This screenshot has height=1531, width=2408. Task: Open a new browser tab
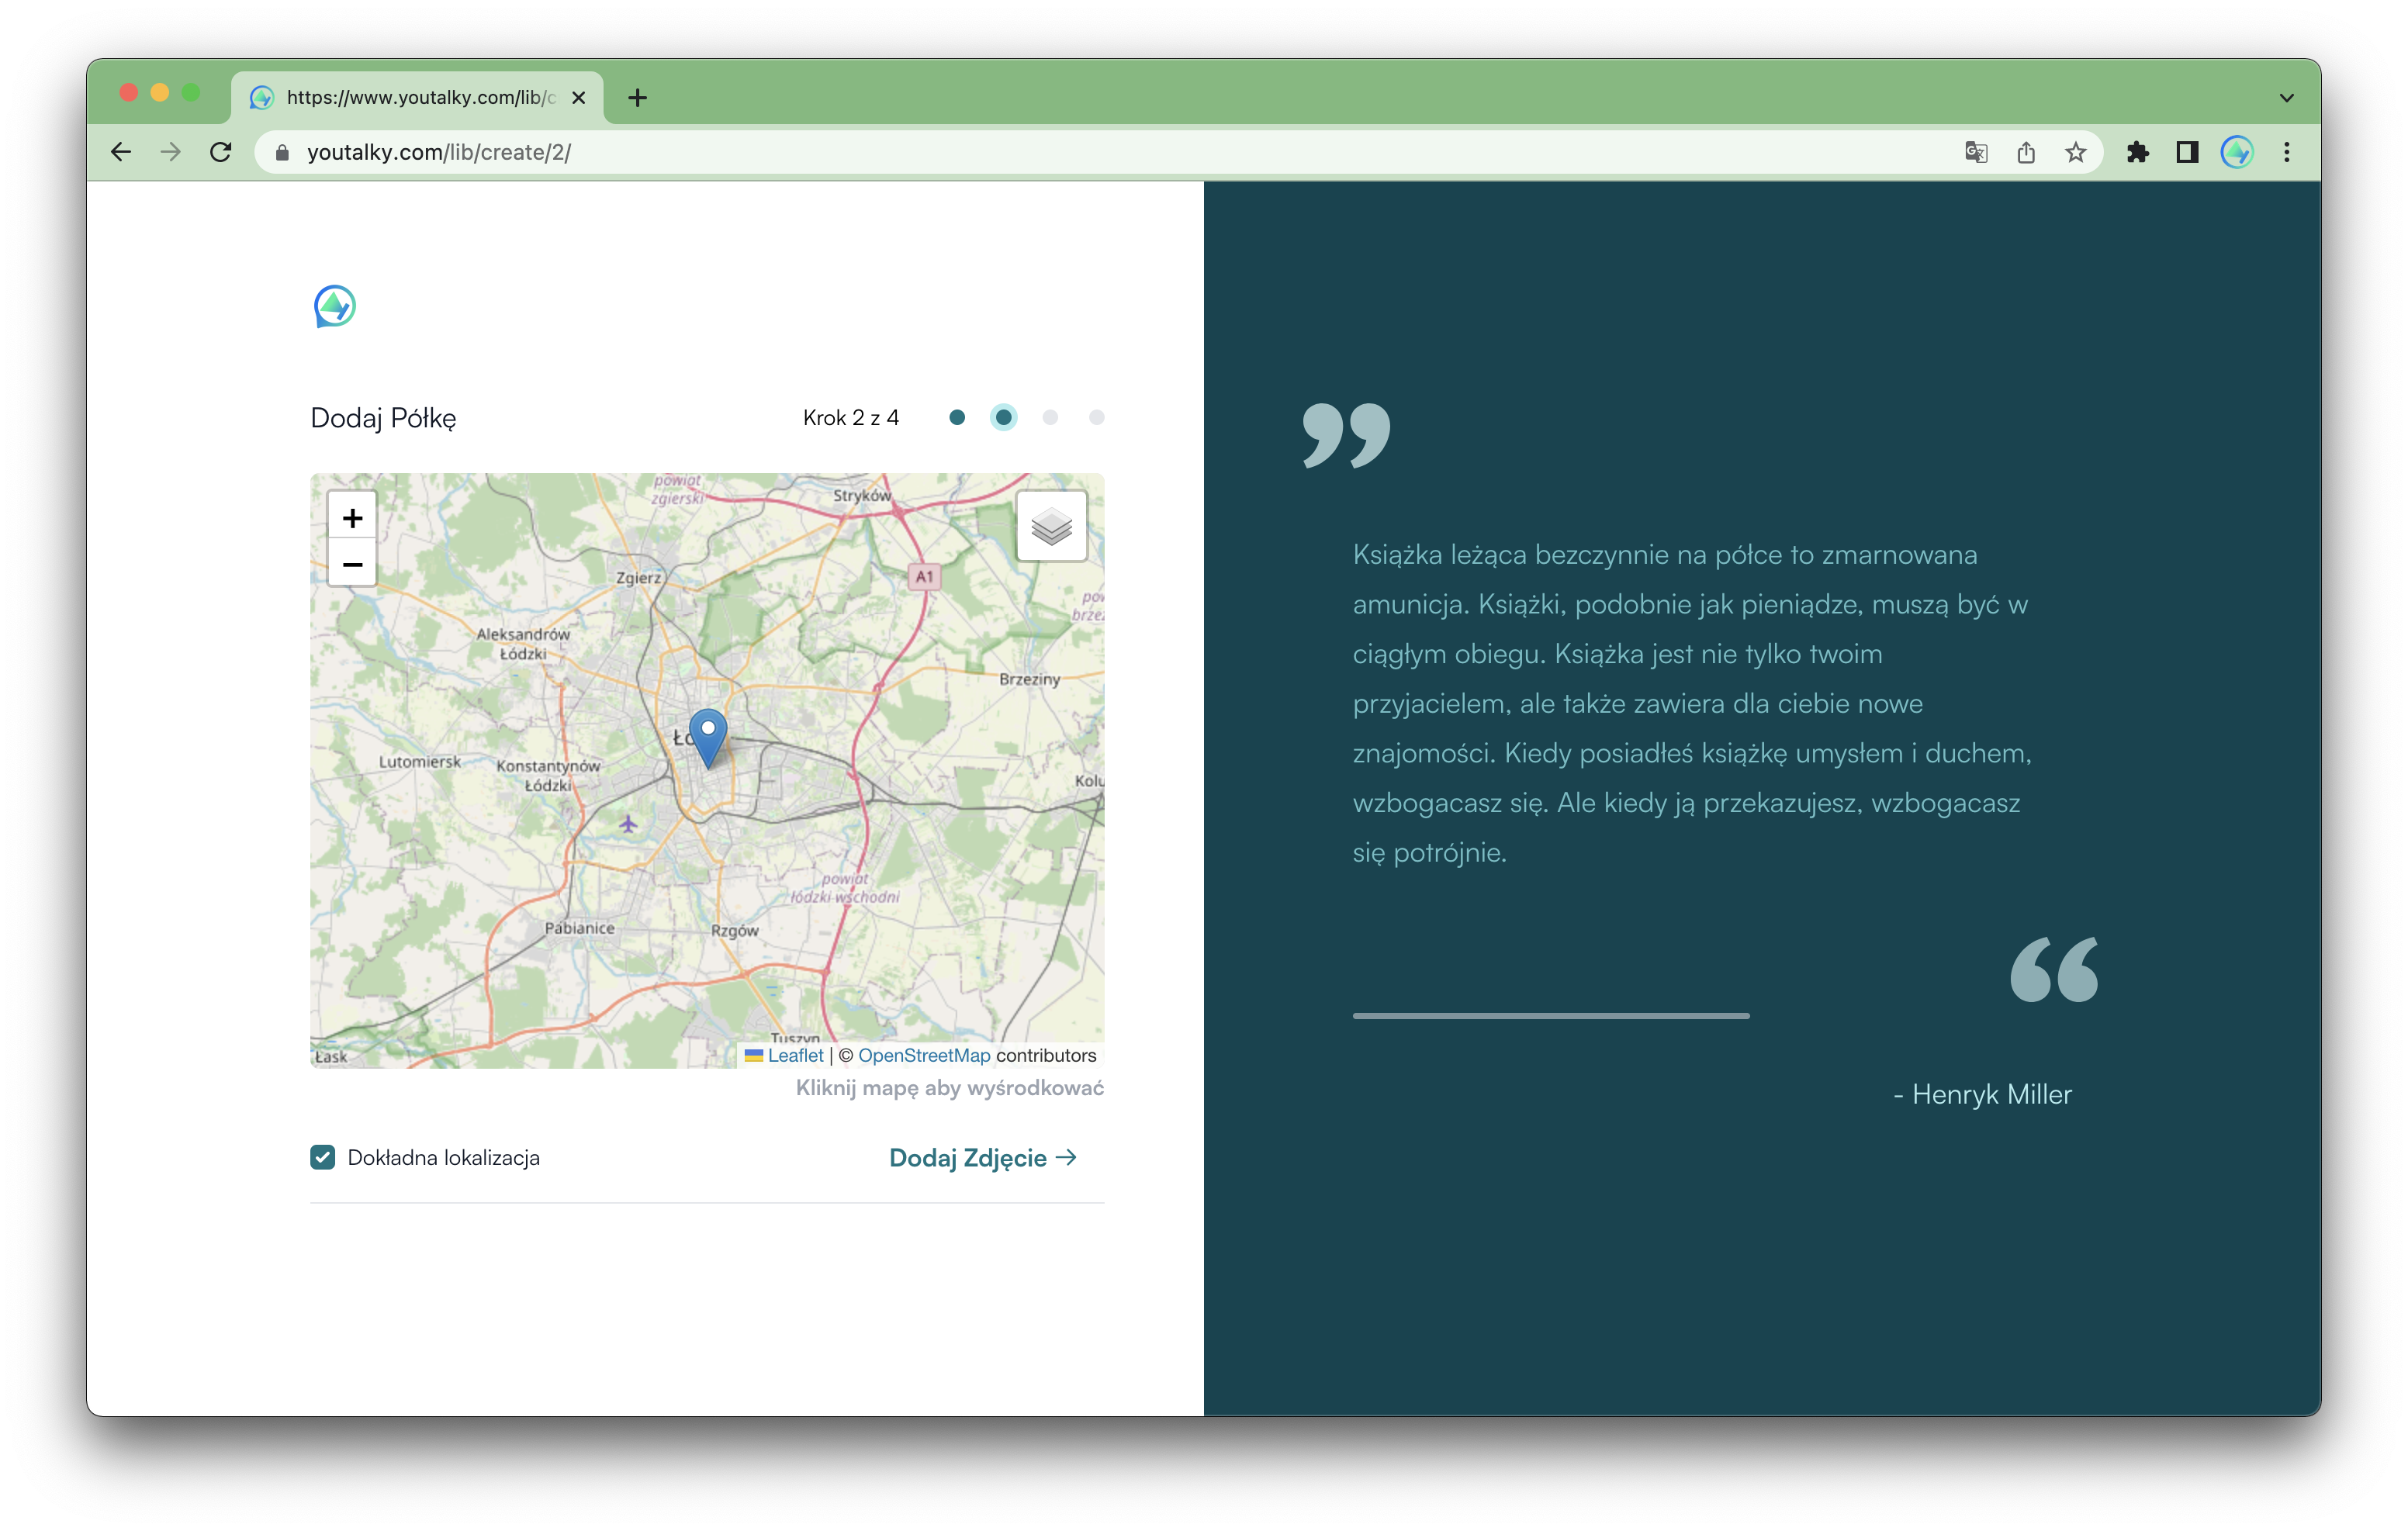(637, 97)
